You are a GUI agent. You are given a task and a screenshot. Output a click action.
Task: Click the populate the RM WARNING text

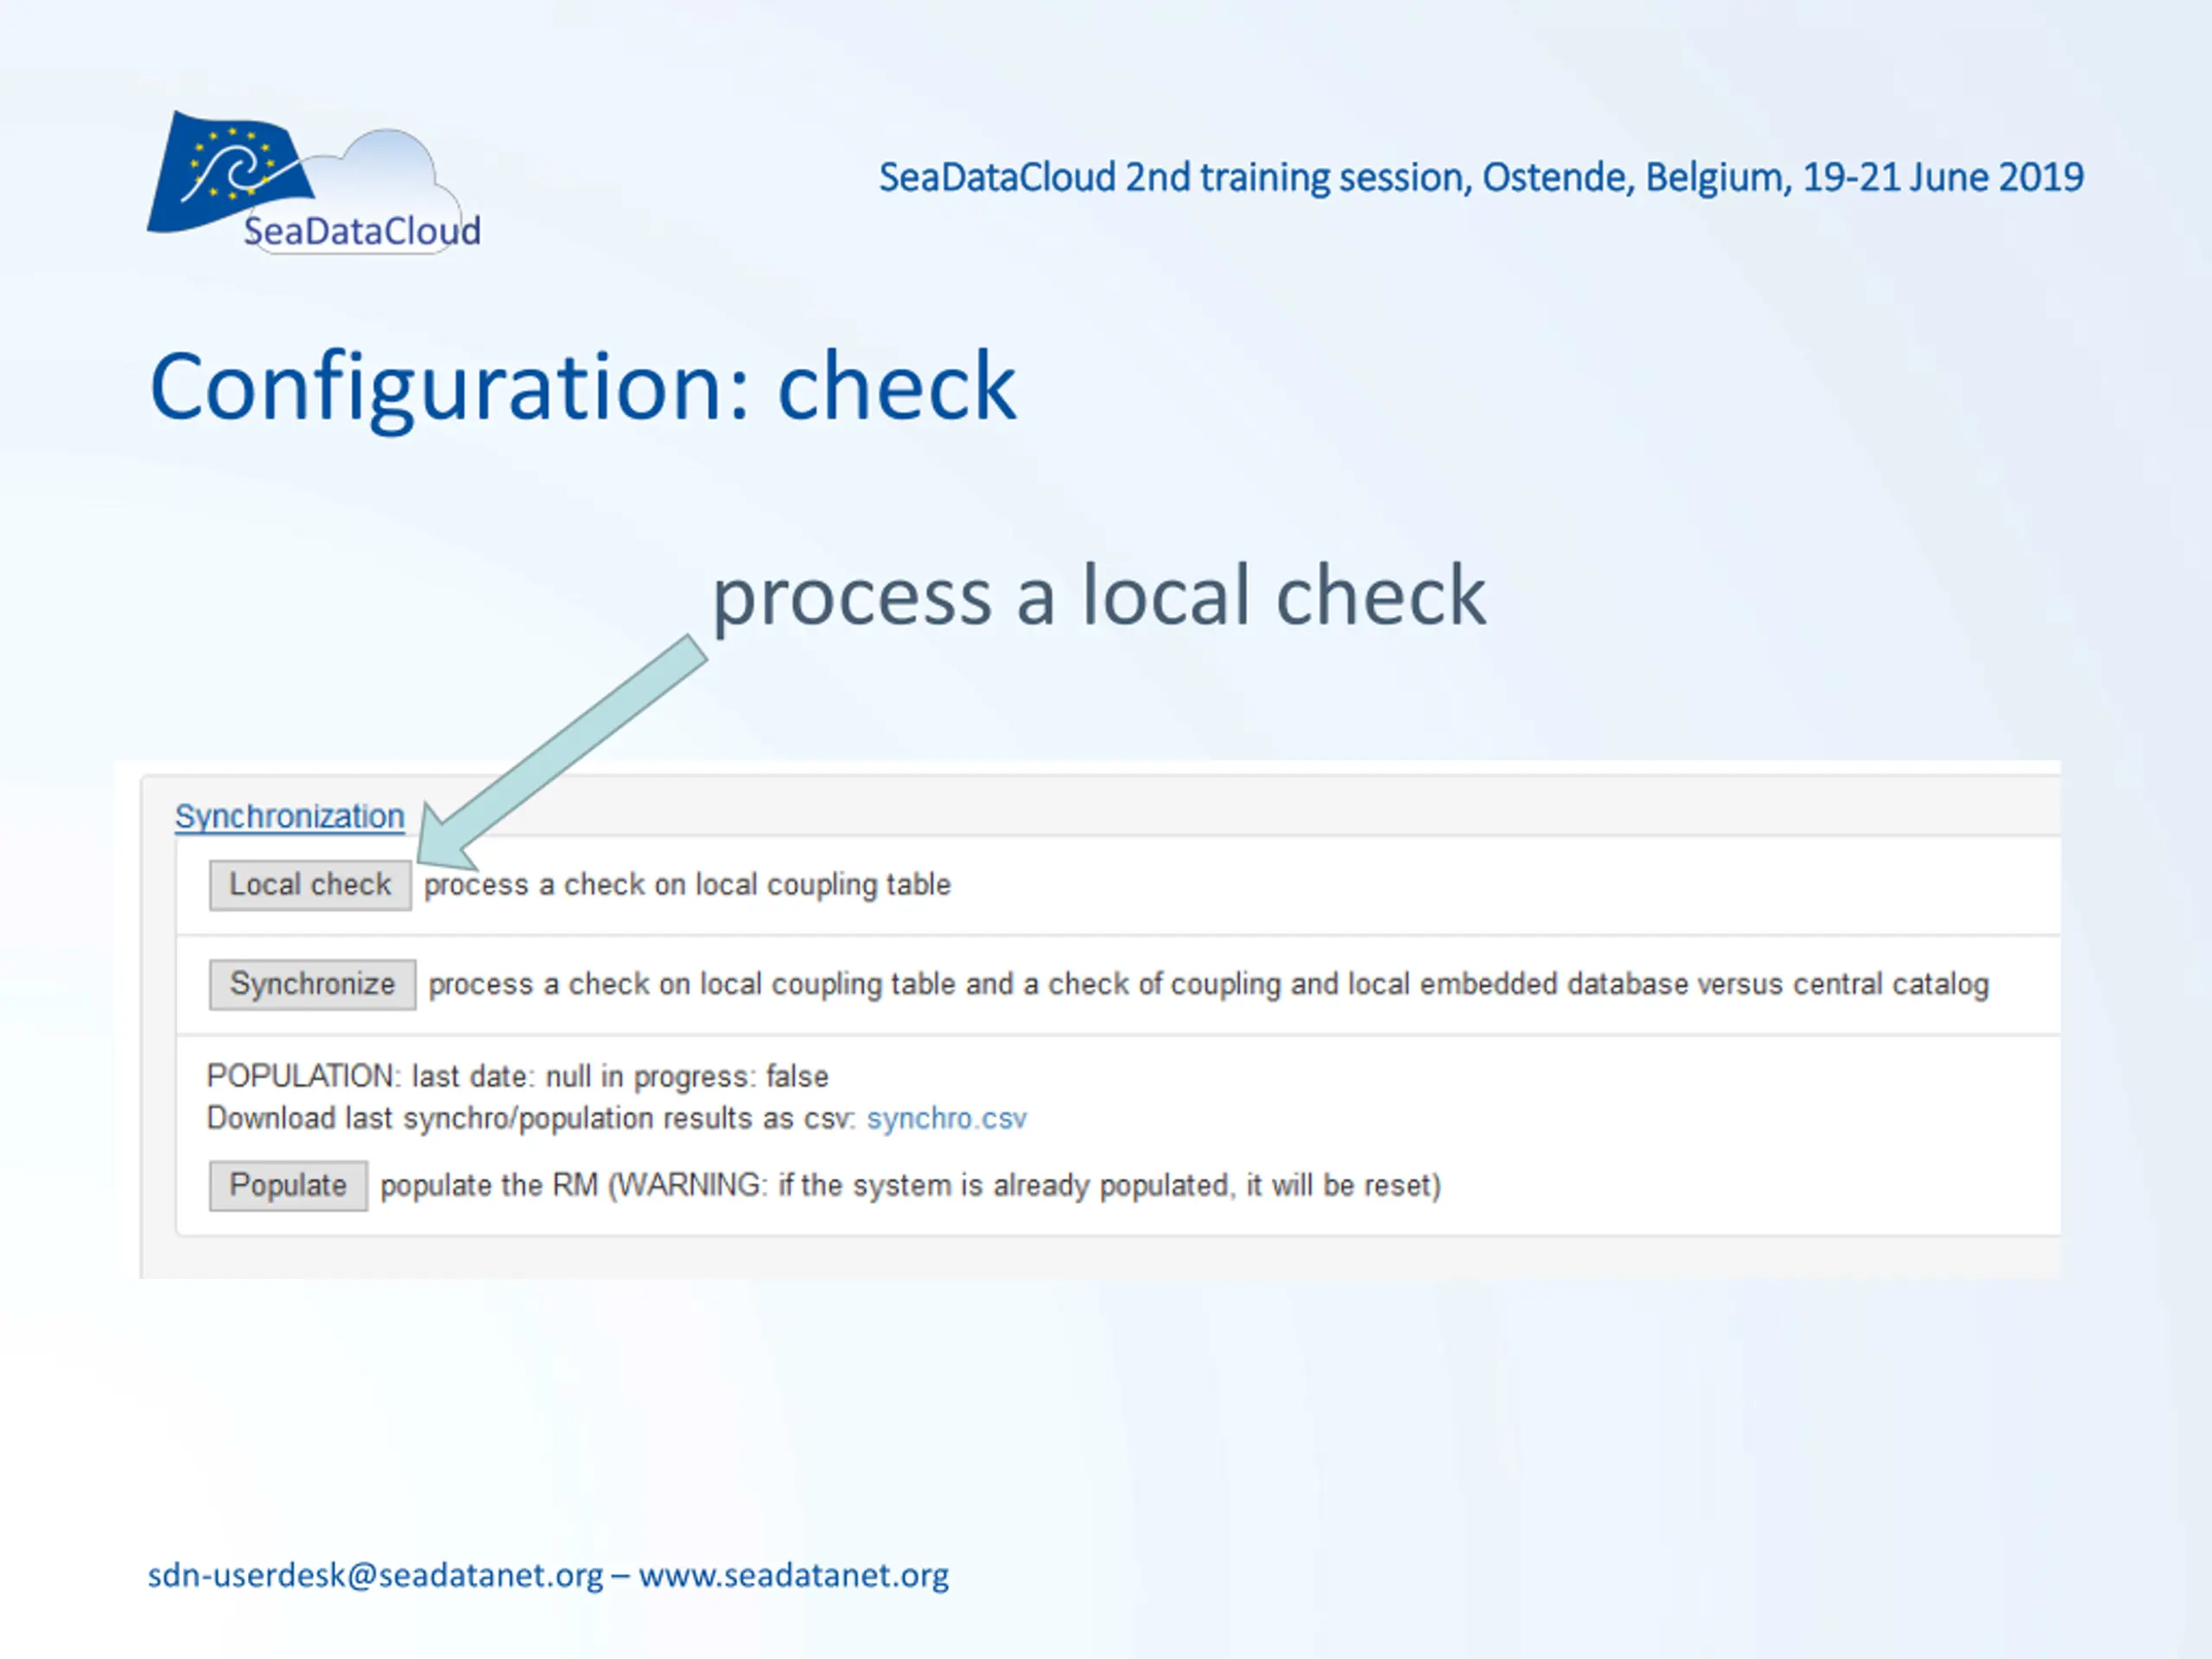911,1185
